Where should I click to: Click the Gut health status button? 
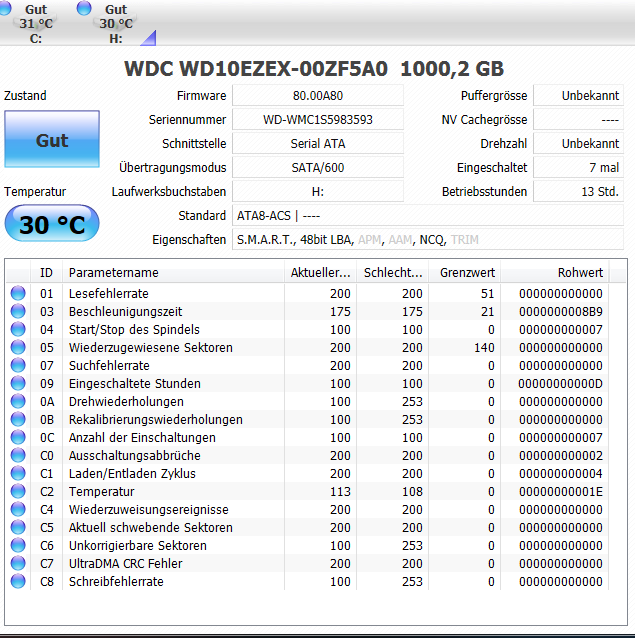(x=52, y=139)
